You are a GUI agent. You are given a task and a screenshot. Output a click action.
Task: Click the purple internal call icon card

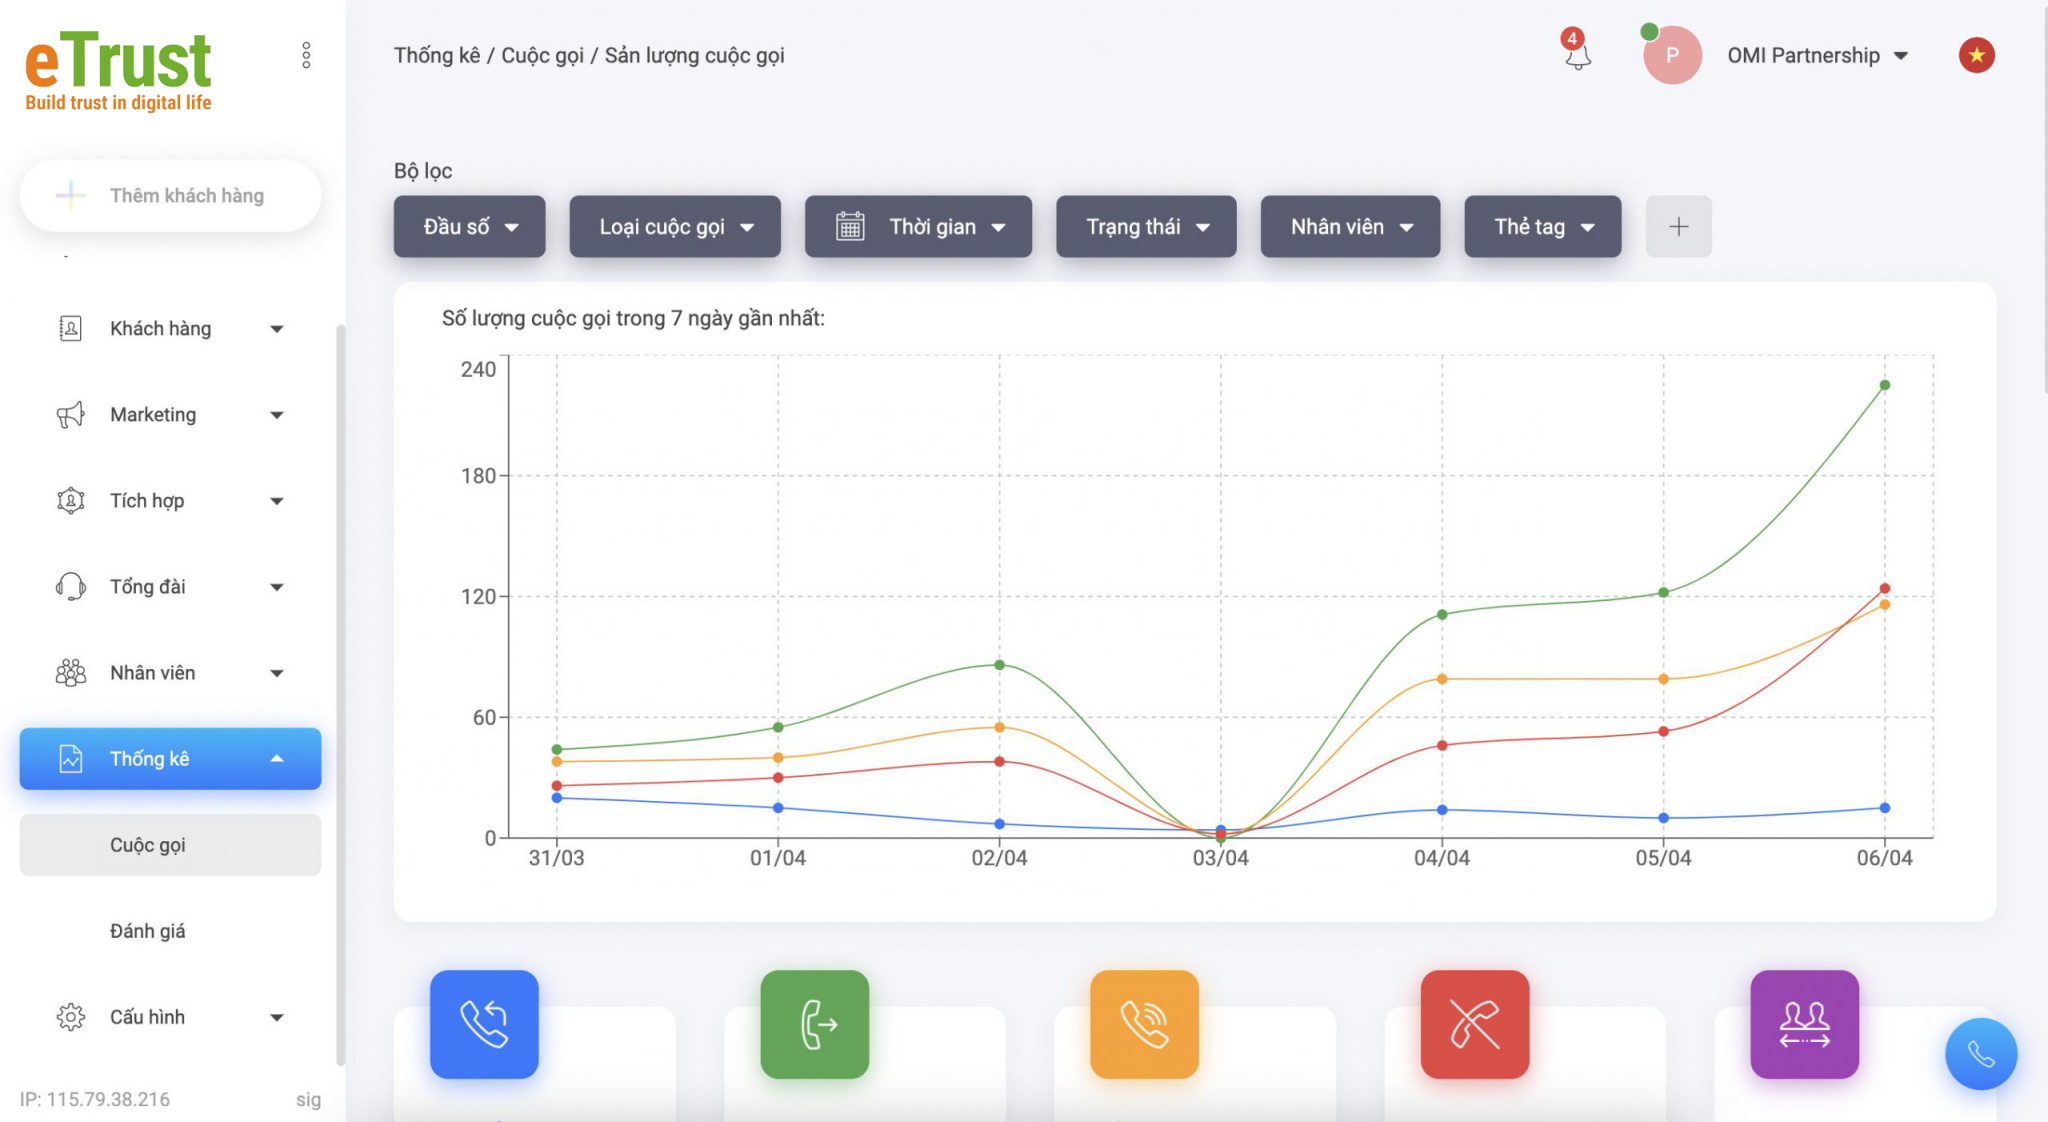click(1804, 1024)
